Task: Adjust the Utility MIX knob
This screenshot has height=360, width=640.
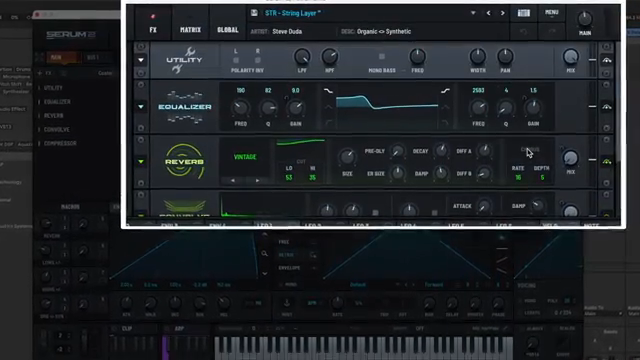Action: 571,57
